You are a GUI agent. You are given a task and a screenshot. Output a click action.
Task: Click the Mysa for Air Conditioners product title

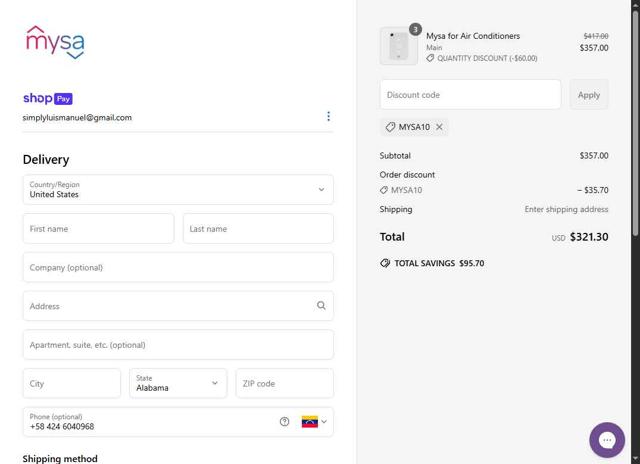(473, 36)
